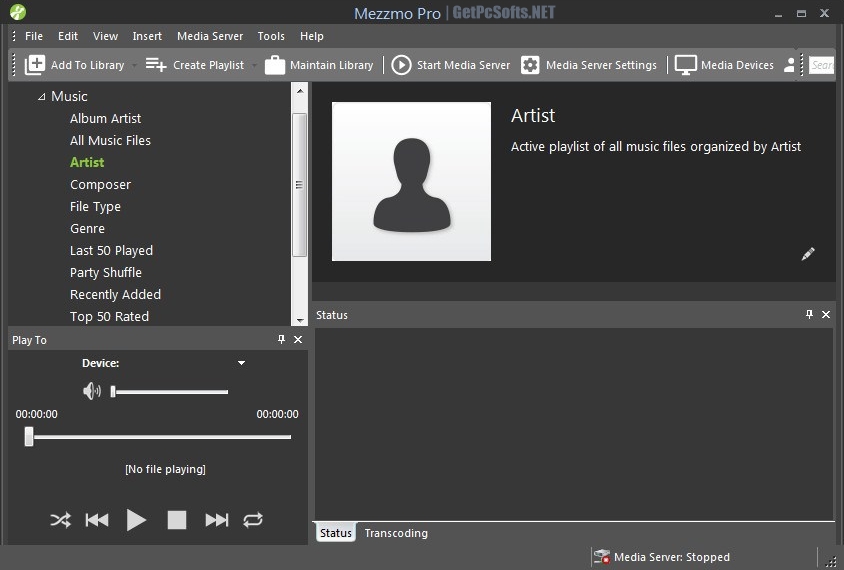Click the playback position seek slider

point(158,437)
